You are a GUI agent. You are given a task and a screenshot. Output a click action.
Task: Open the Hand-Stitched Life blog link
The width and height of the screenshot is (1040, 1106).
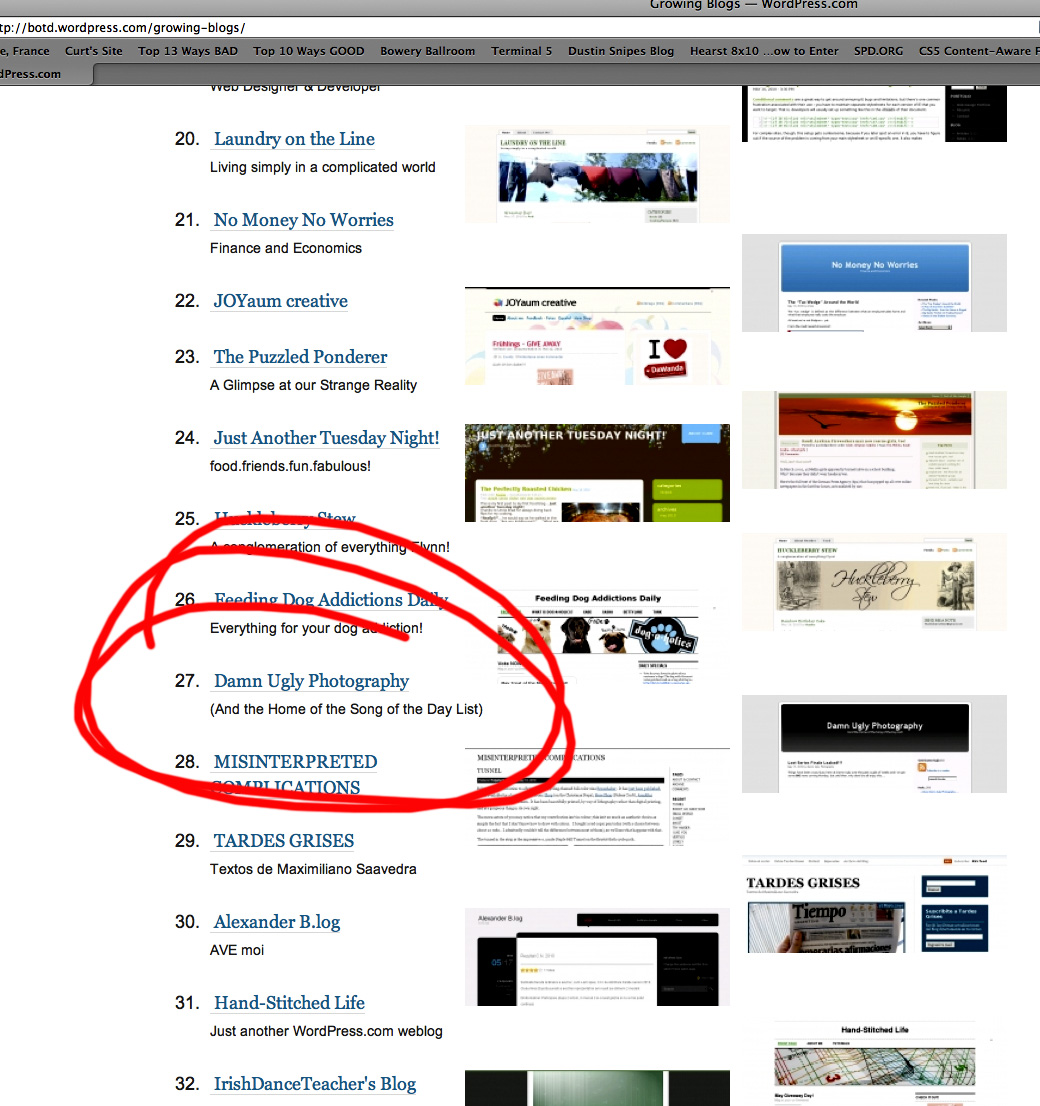point(289,1004)
